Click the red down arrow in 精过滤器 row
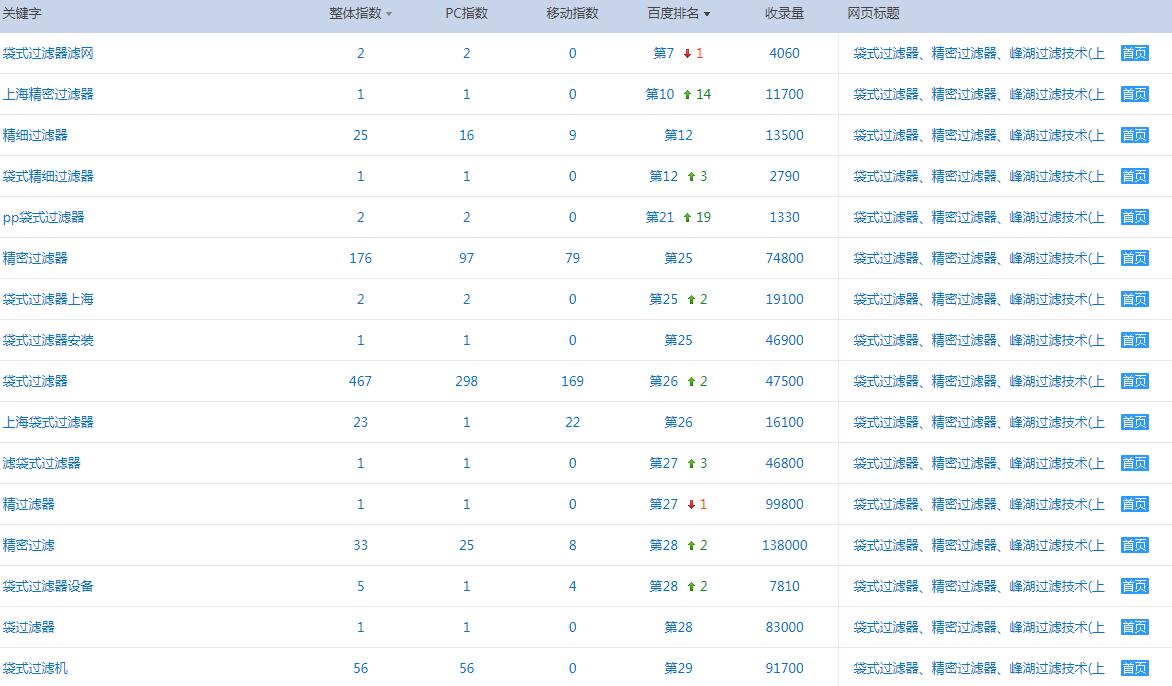 pyautogui.click(x=689, y=505)
